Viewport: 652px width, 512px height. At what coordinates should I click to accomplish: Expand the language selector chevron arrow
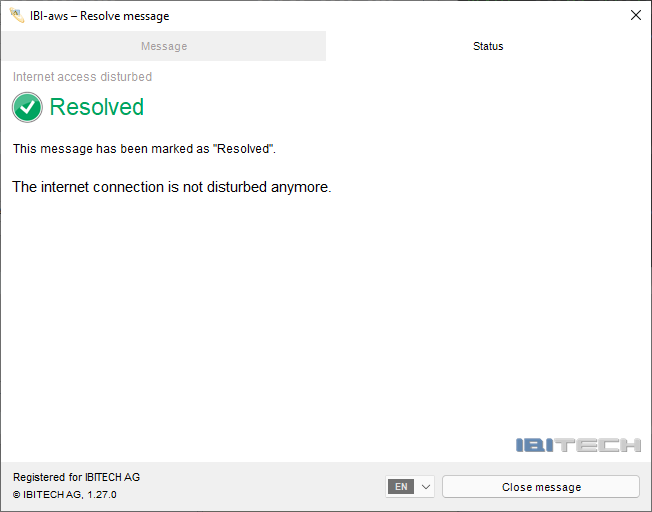pos(426,487)
